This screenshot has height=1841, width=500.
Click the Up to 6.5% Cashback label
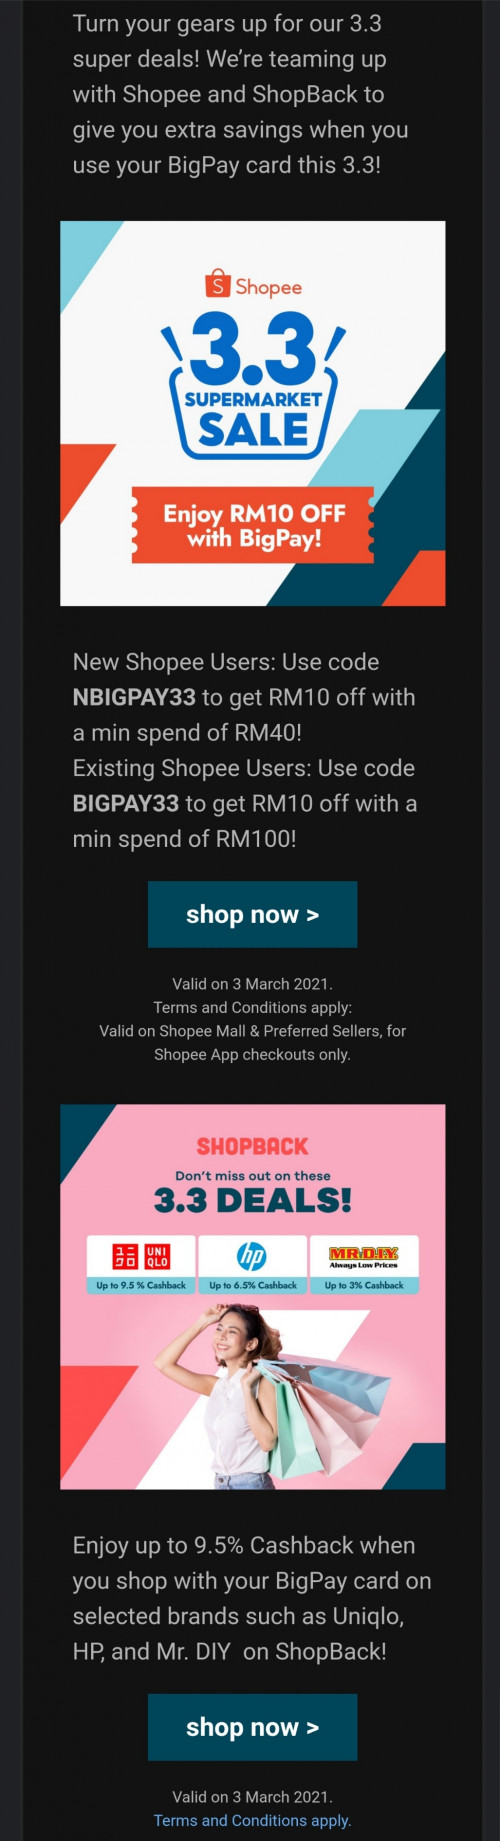pyautogui.click(x=252, y=1285)
